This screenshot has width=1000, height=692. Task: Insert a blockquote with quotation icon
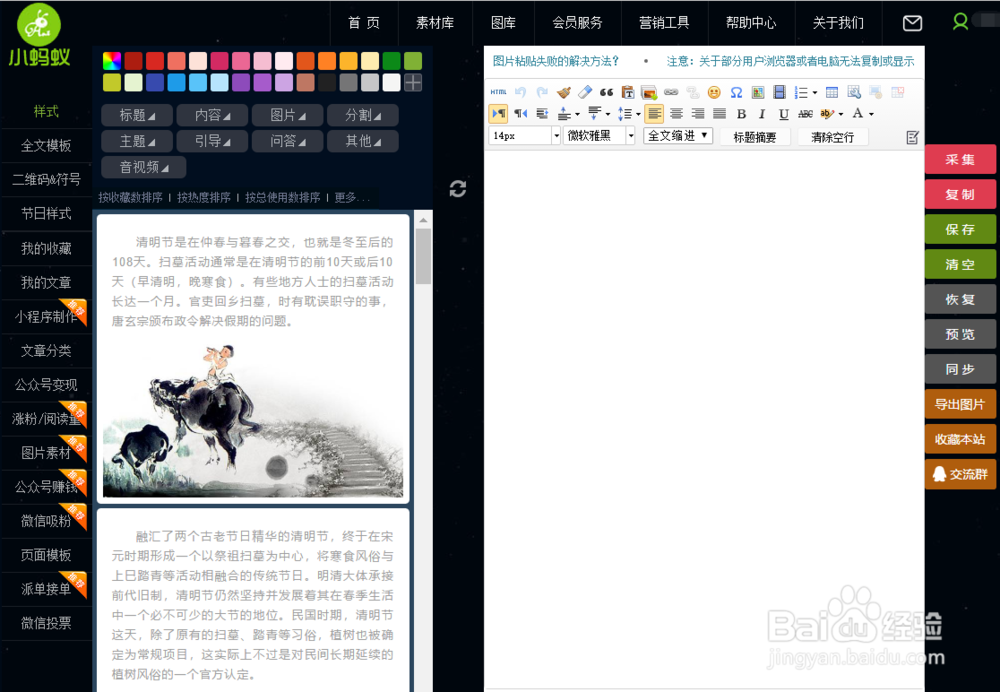pyautogui.click(x=607, y=92)
